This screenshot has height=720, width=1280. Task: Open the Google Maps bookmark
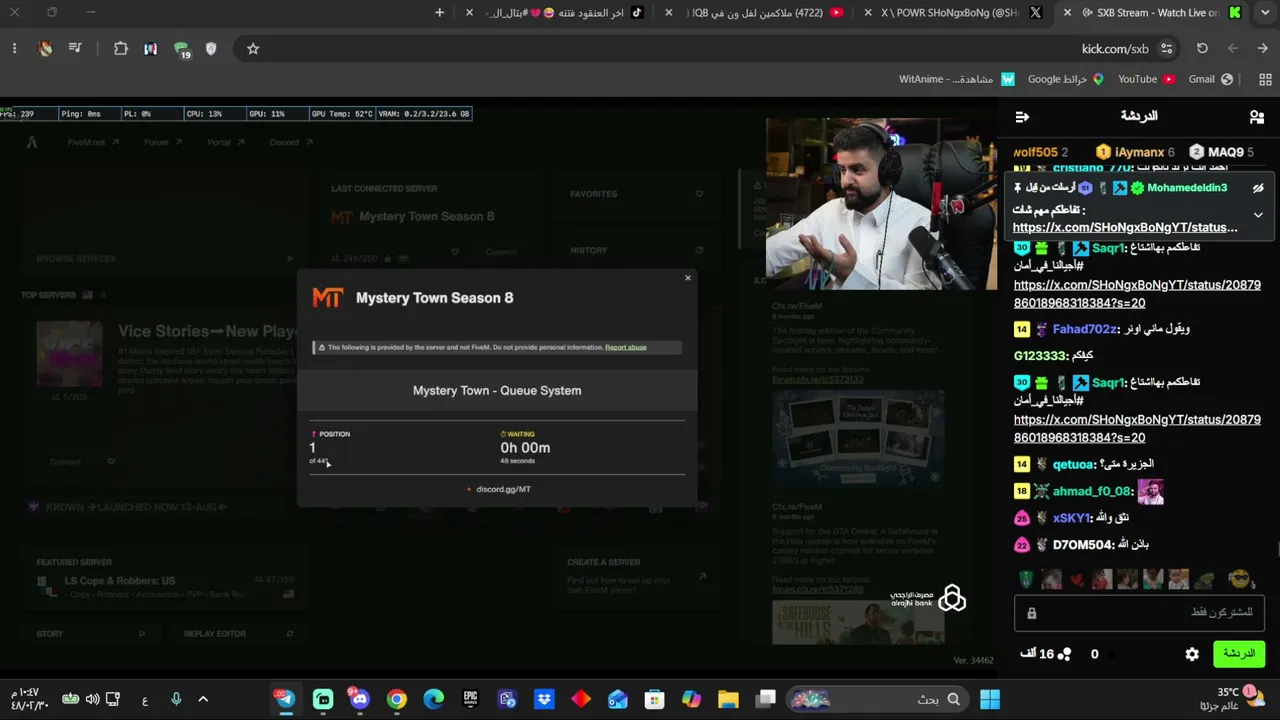(x=1066, y=79)
